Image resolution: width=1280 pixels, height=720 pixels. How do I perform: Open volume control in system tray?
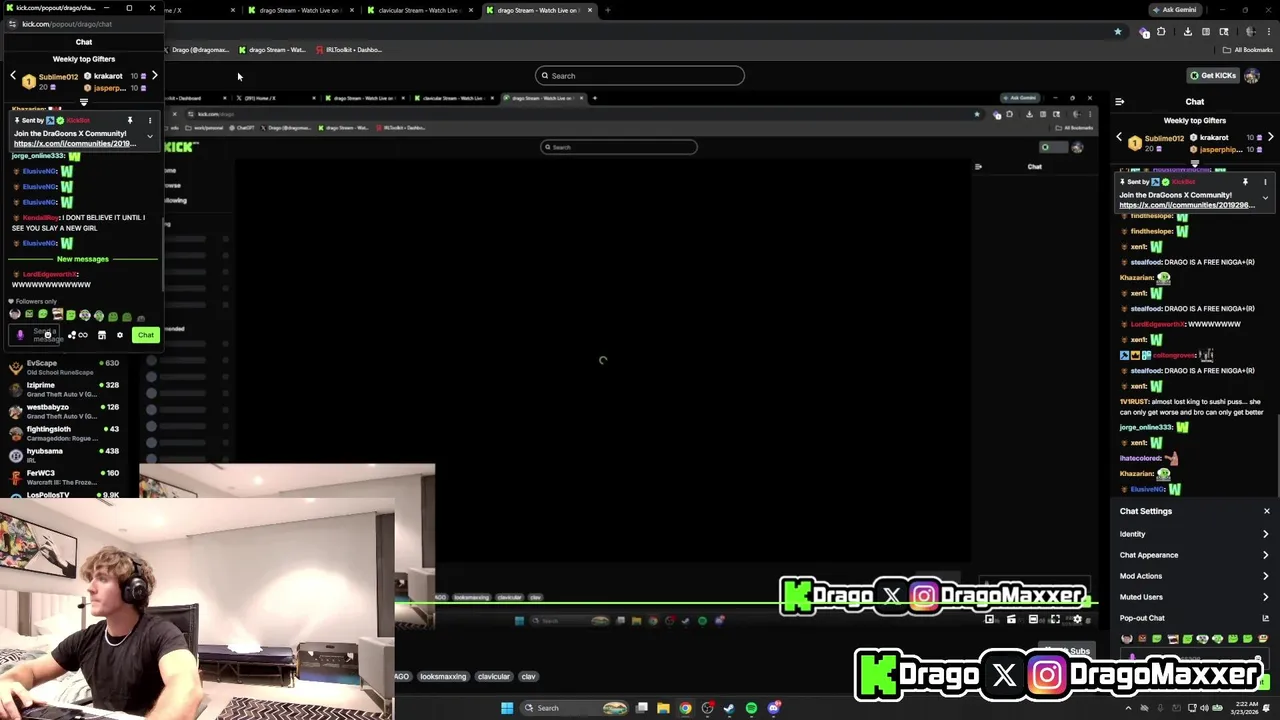(1204, 708)
